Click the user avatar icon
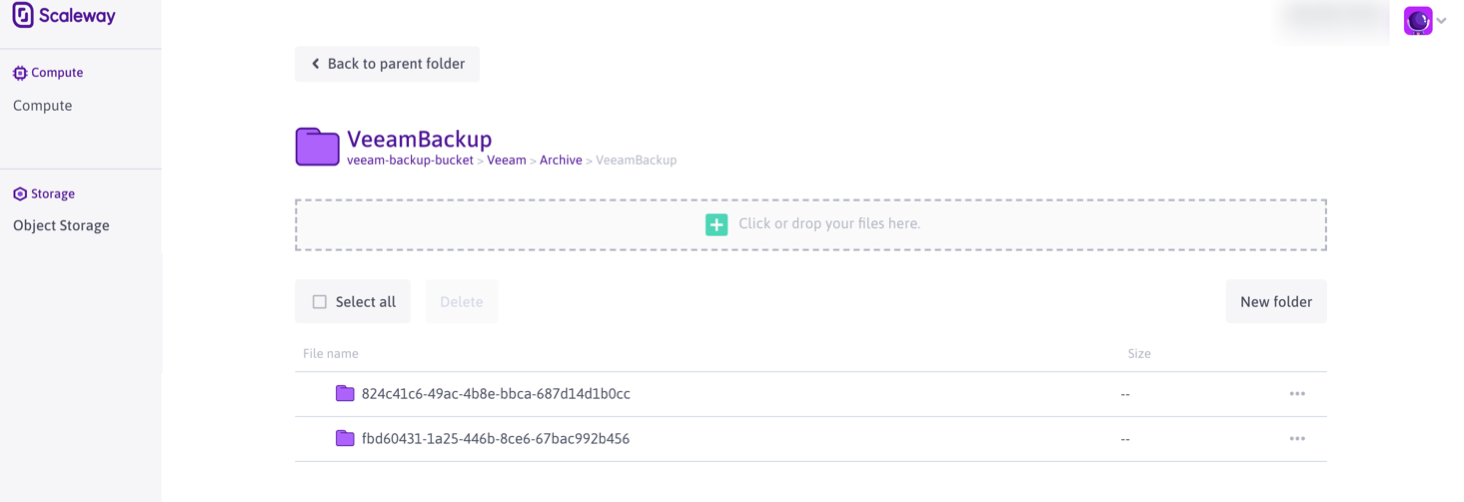Viewport: 1464px width, 502px height. (1417, 21)
